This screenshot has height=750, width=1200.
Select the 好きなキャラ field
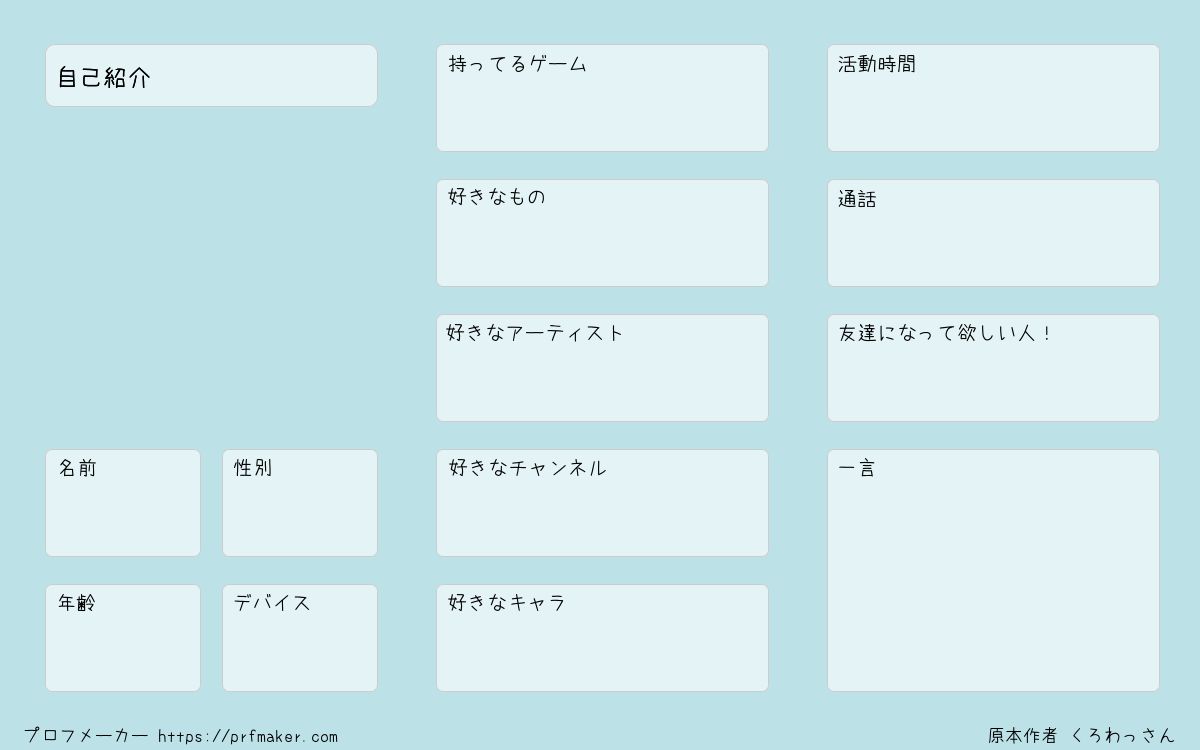point(602,638)
